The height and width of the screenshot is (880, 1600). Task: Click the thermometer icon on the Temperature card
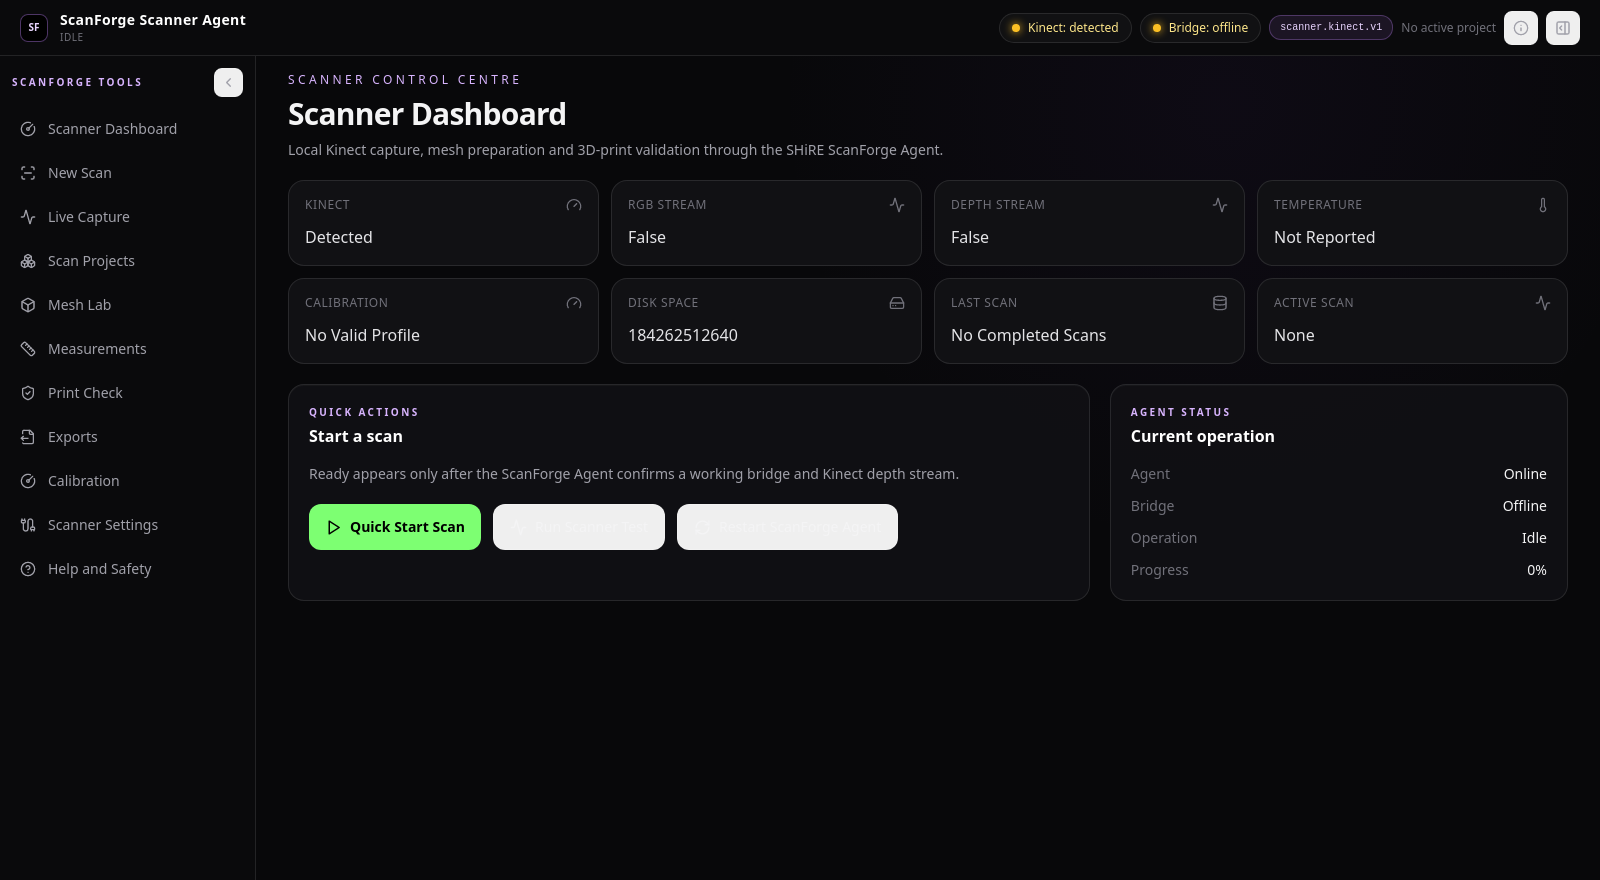point(1543,205)
